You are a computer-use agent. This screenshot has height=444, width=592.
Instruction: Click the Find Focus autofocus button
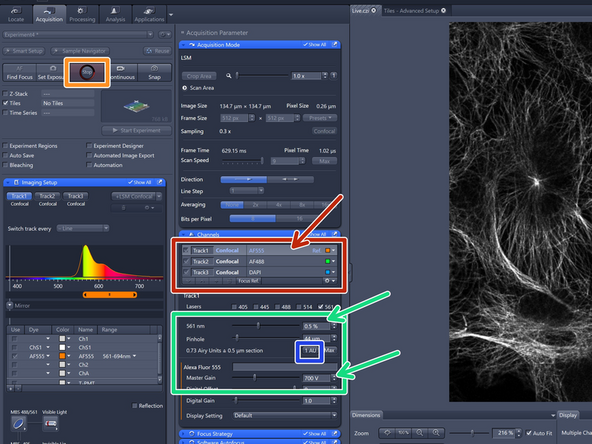point(20,72)
